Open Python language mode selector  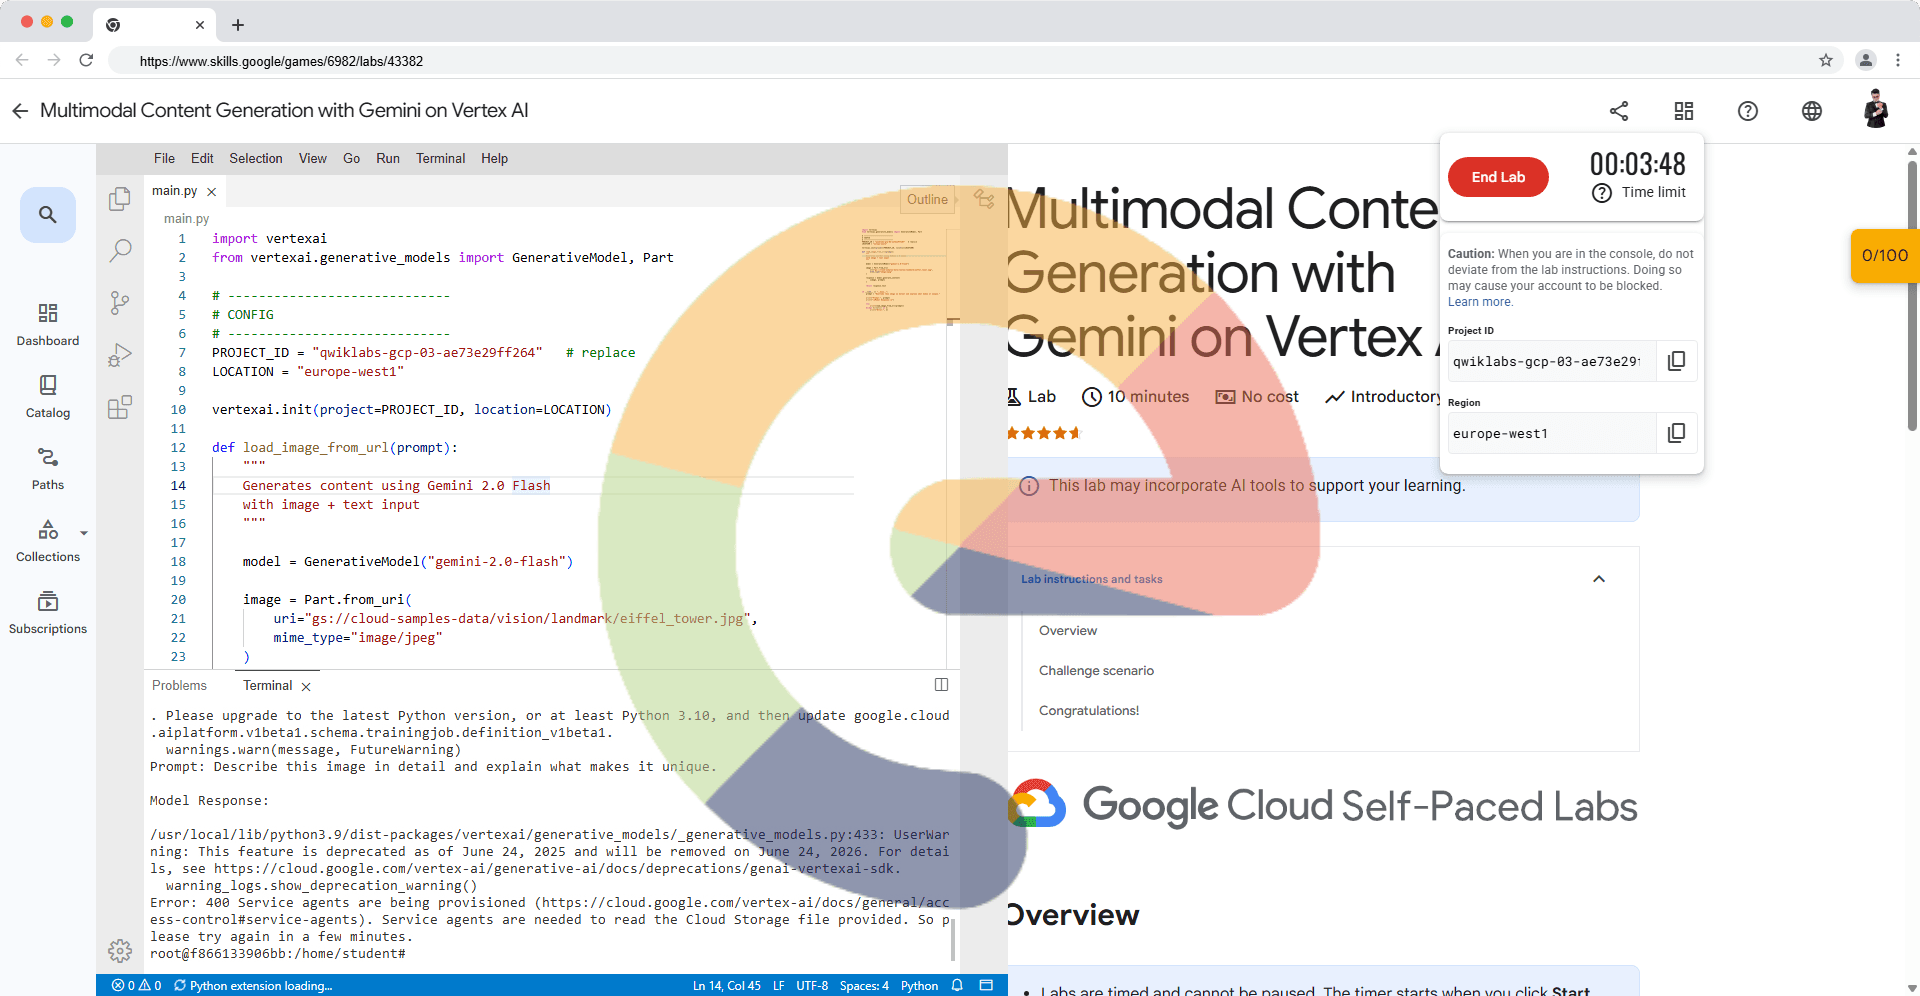coord(919,985)
